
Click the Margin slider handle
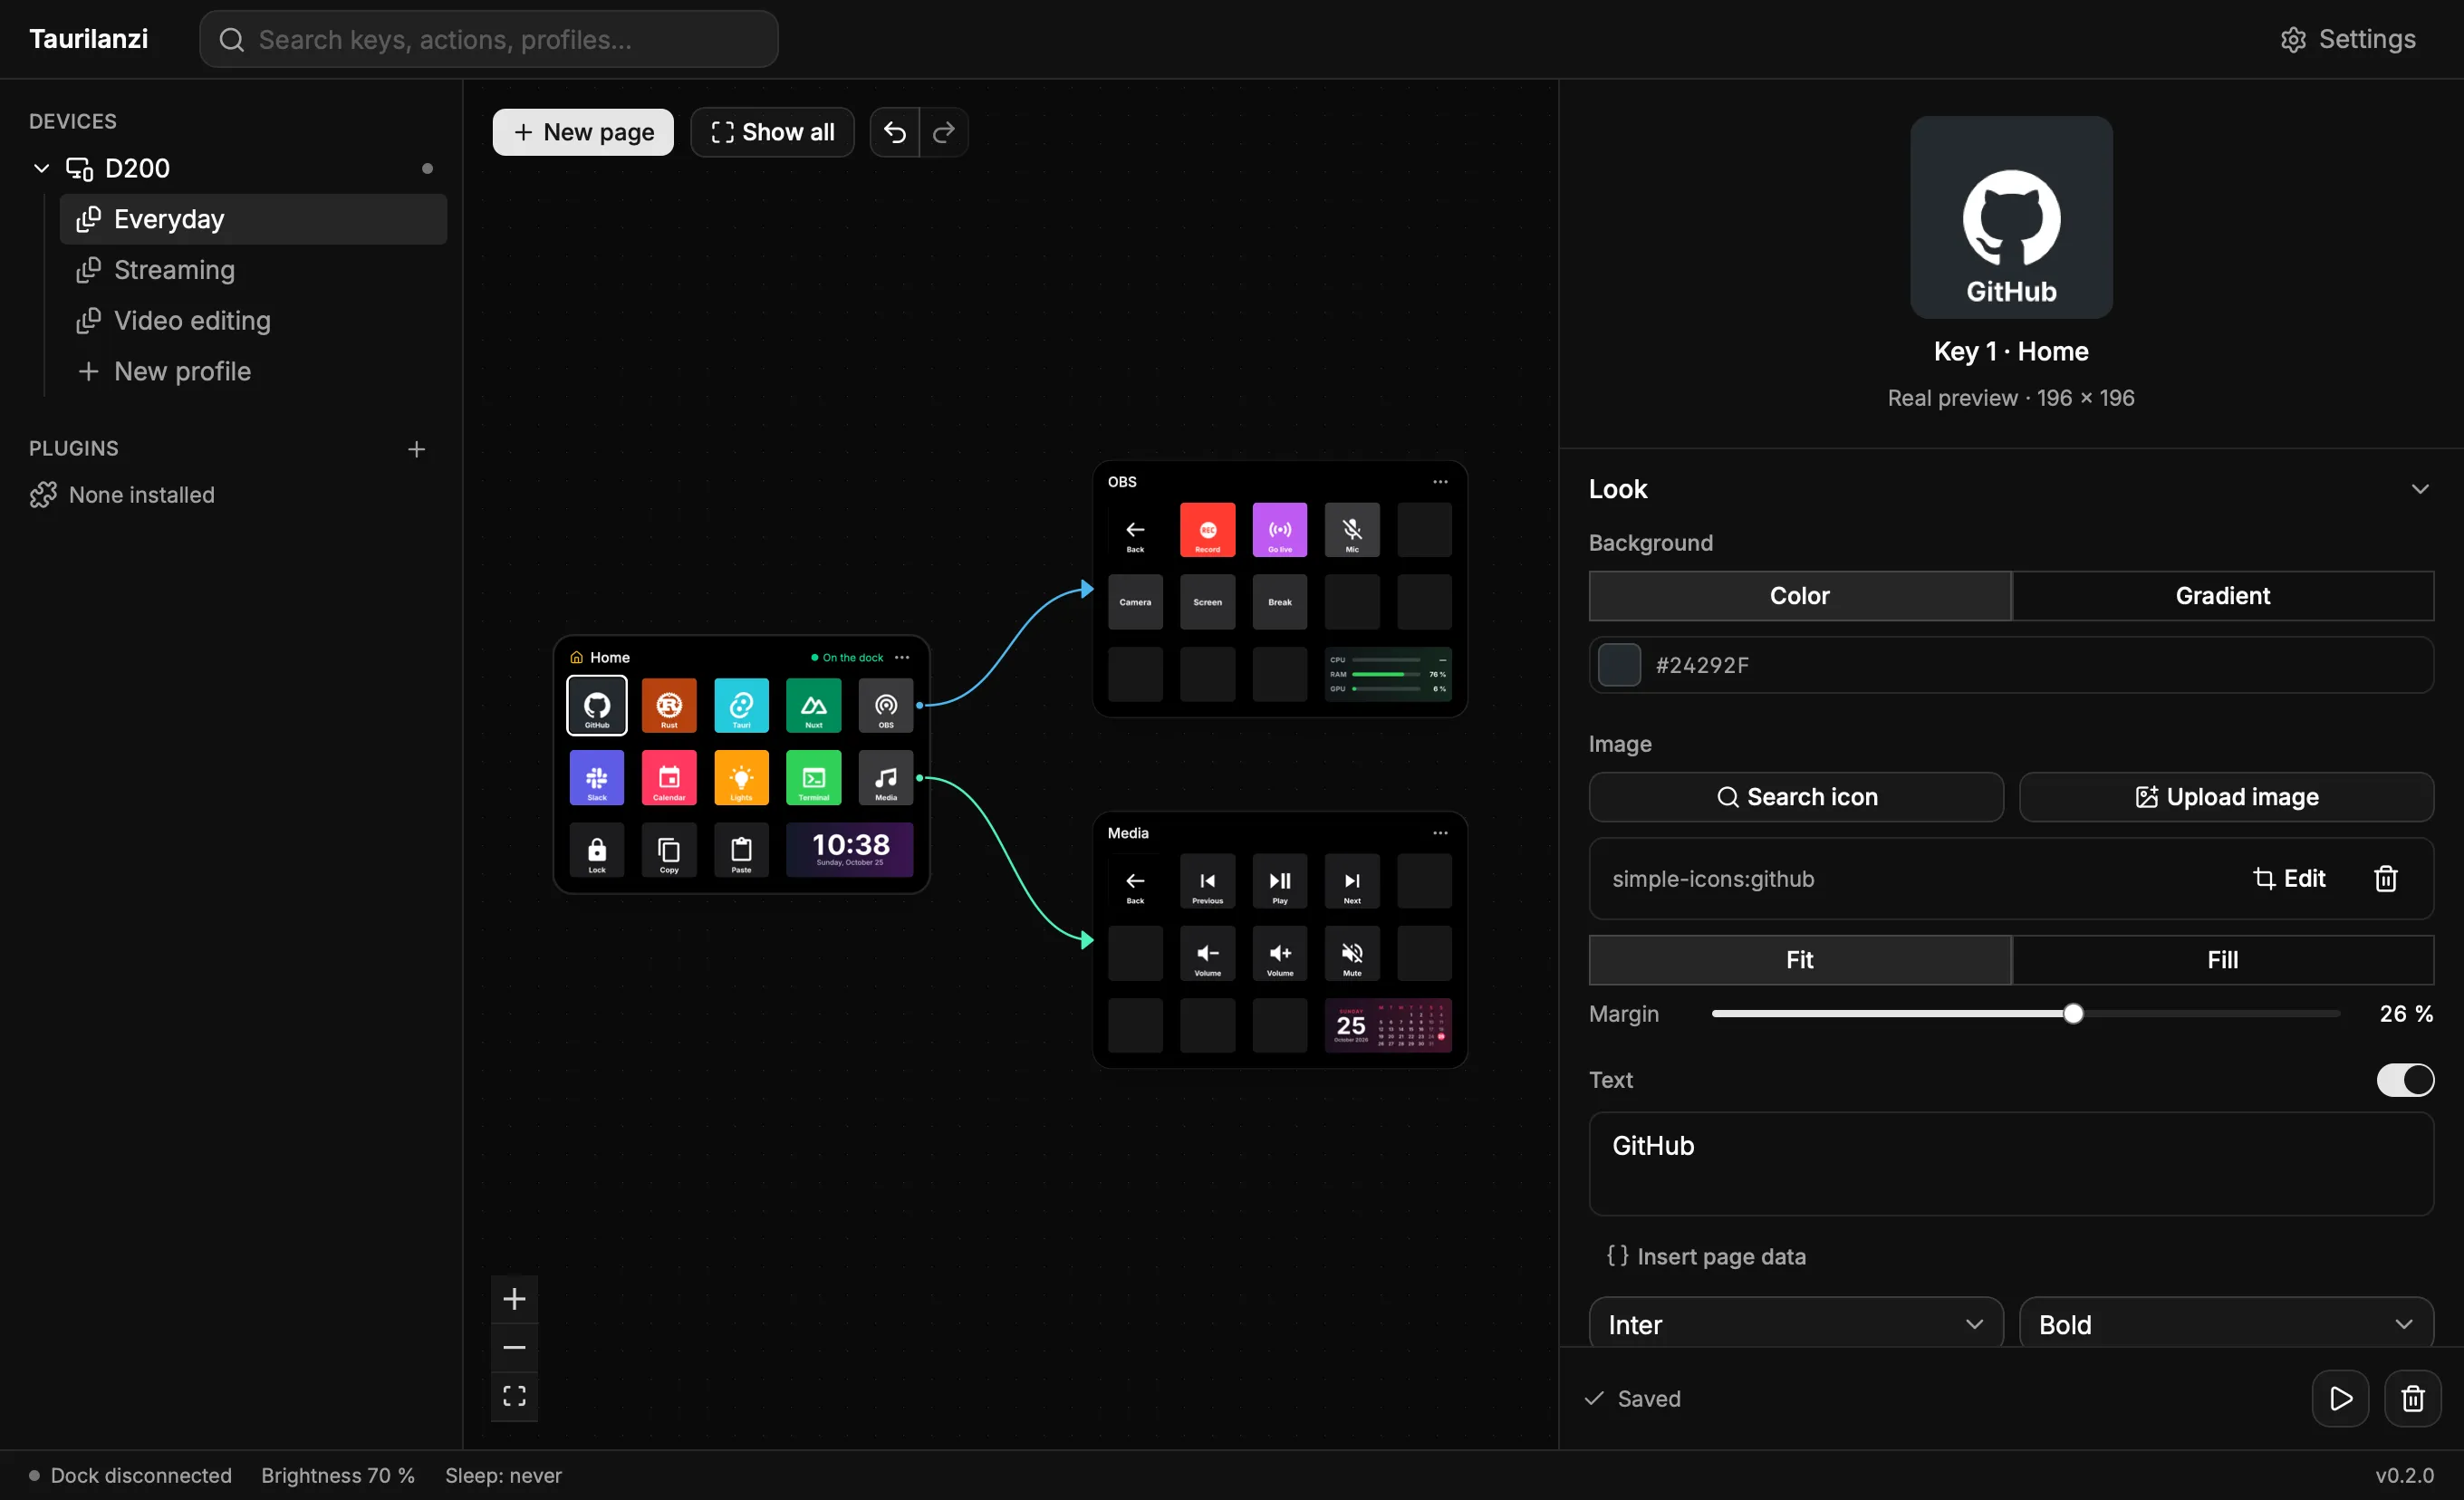[x=2073, y=1014]
